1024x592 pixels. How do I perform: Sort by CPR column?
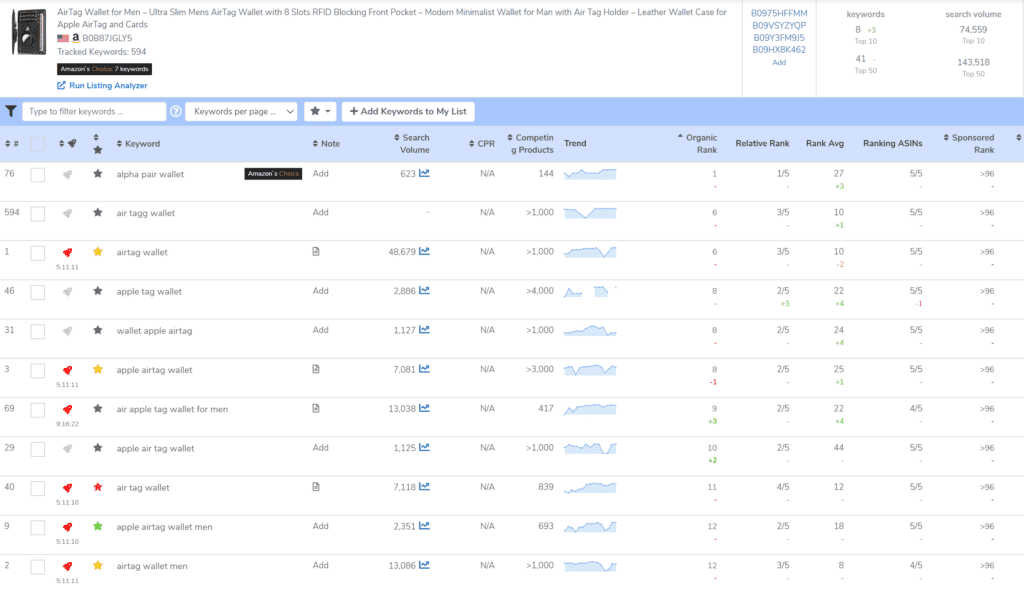click(x=482, y=144)
